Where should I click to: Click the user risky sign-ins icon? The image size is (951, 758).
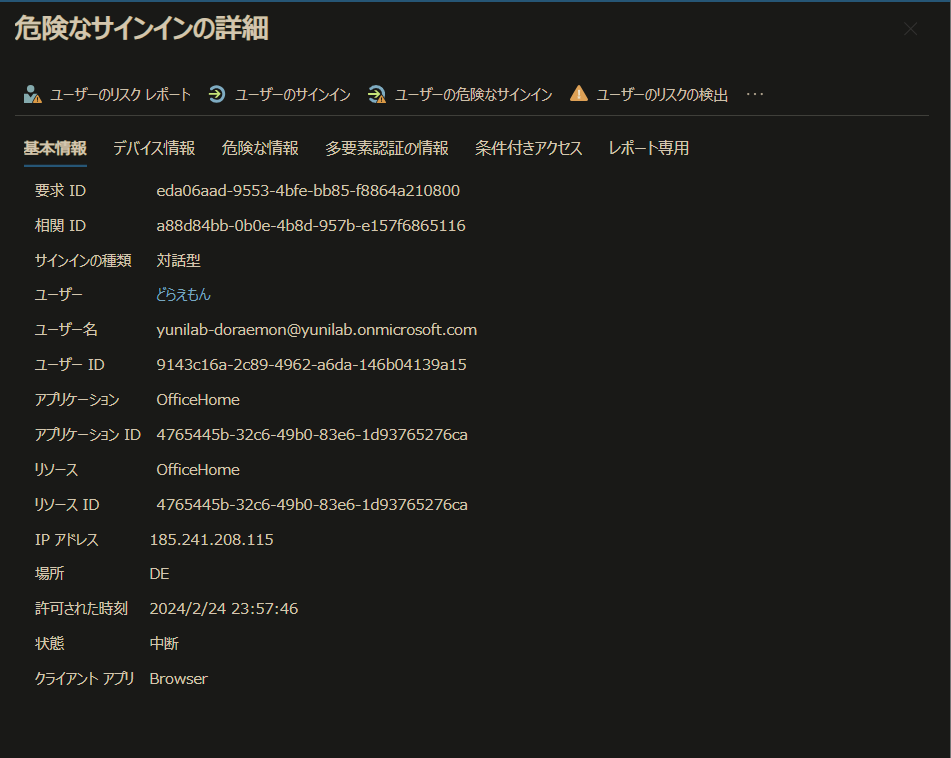[x=377, y=95]
